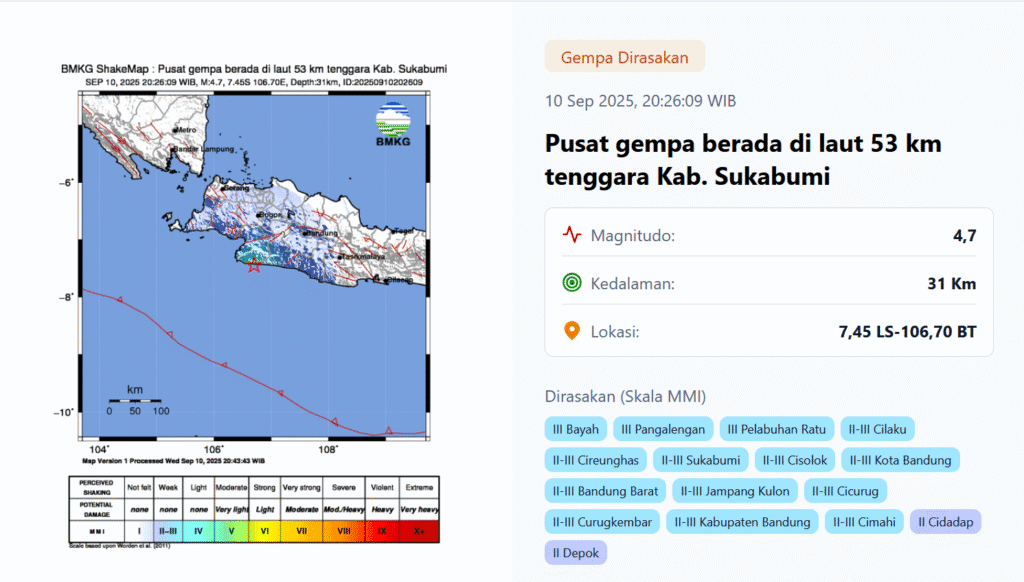Select the II-III Bandung Barat chip
1024x582 pixels.
tap(605, 491)
